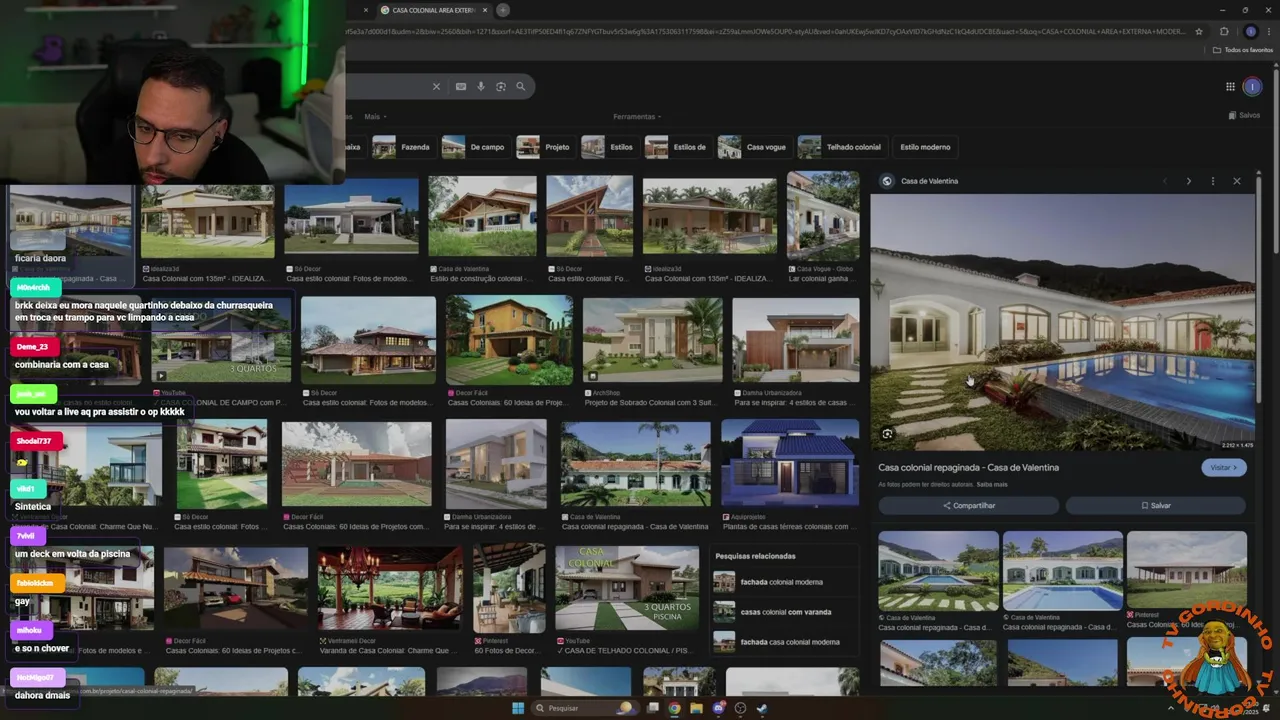1280x720 pixels.
Task: Click the magnifying glass search icon
Action: click(x=521, y=87)
